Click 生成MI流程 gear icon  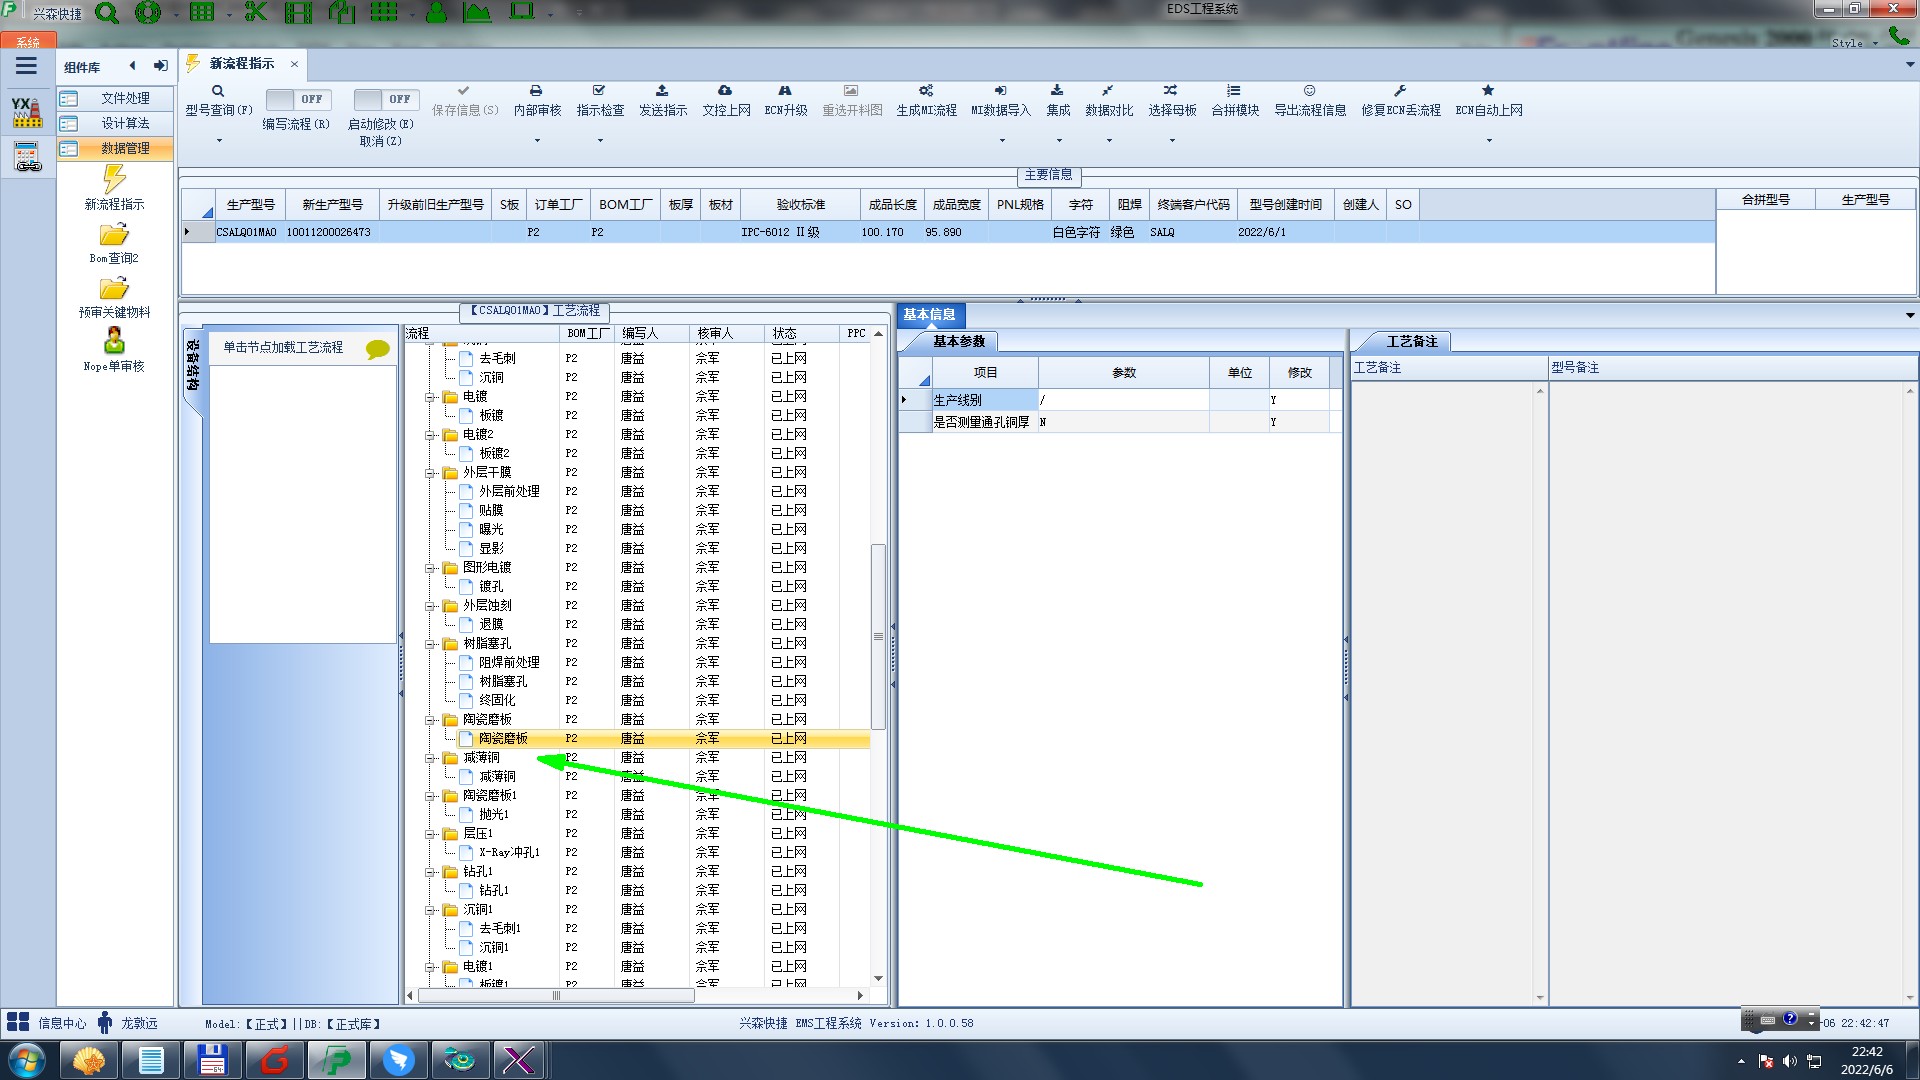926,91
